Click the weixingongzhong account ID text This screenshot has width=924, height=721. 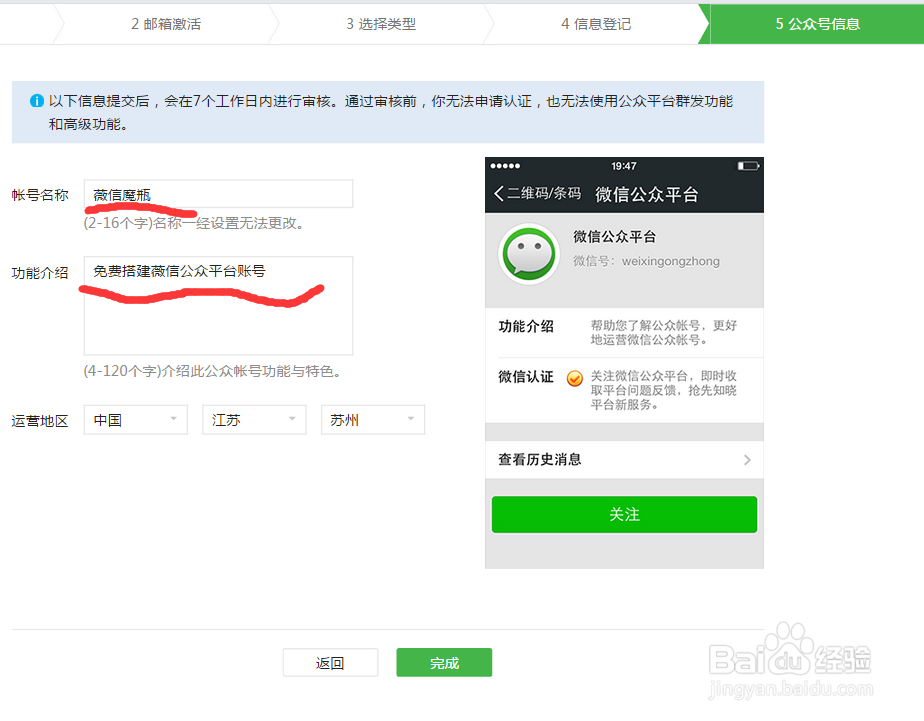671,261
